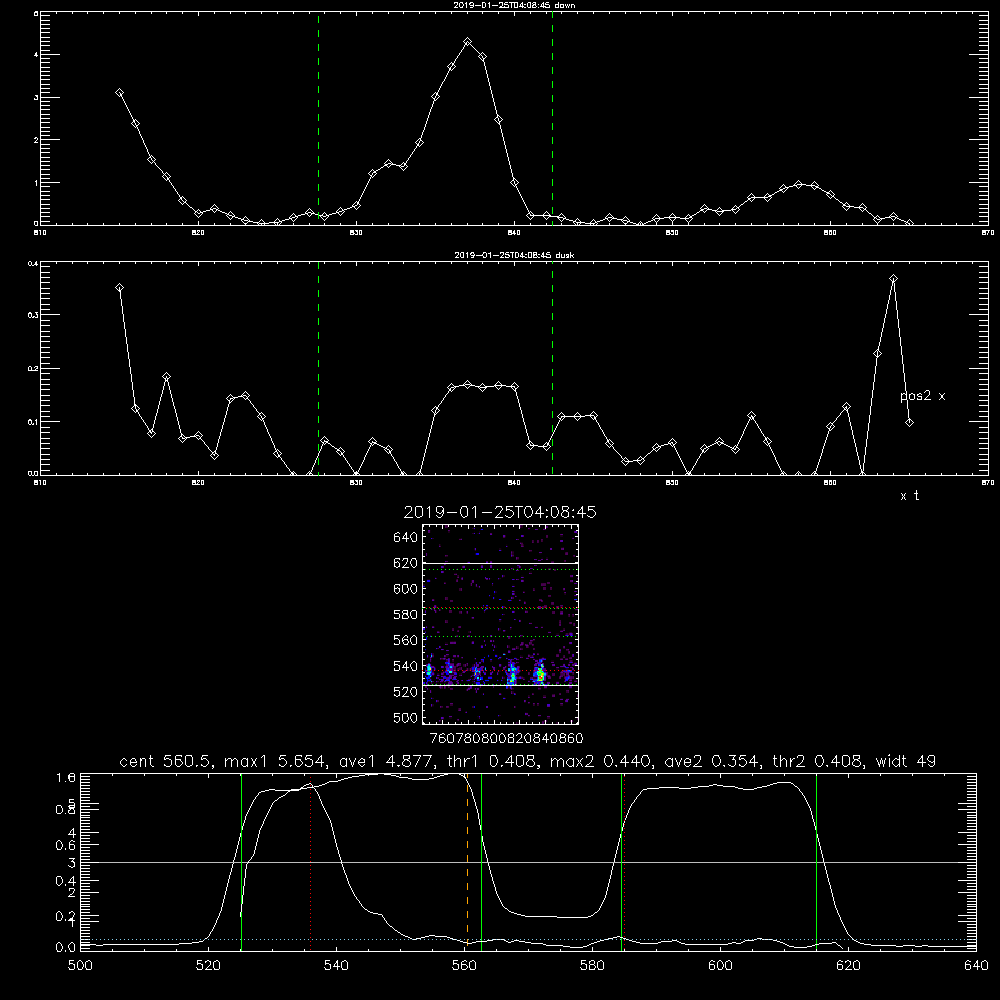
Task: Click the green vertical line at 615
Action: [816, 861]
